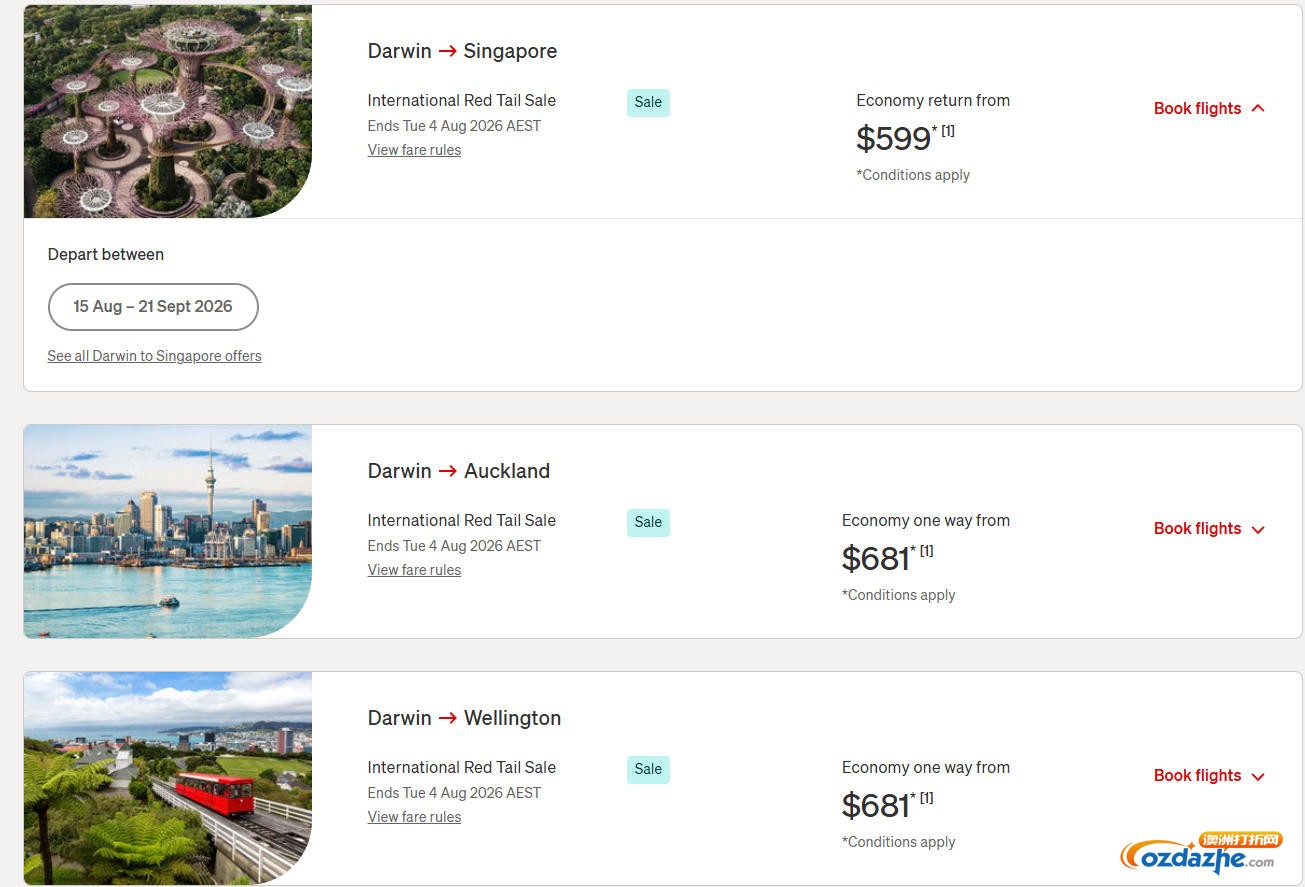The image size is (1305, 887).
Task: View fare rules for Darwin to Singapore
Action: click(414, 150)
